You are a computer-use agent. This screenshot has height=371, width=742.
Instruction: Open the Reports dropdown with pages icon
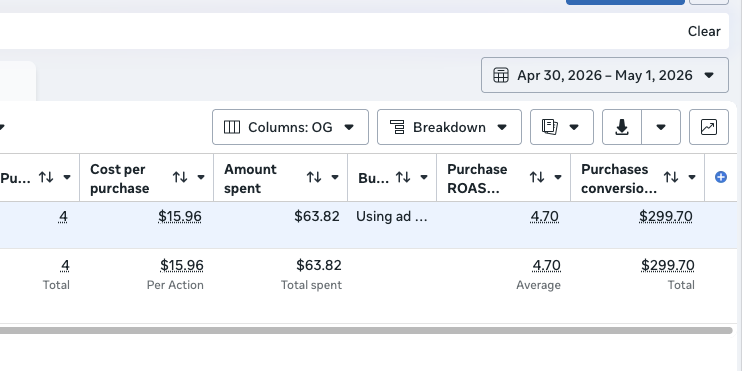[x=562, y=127]
